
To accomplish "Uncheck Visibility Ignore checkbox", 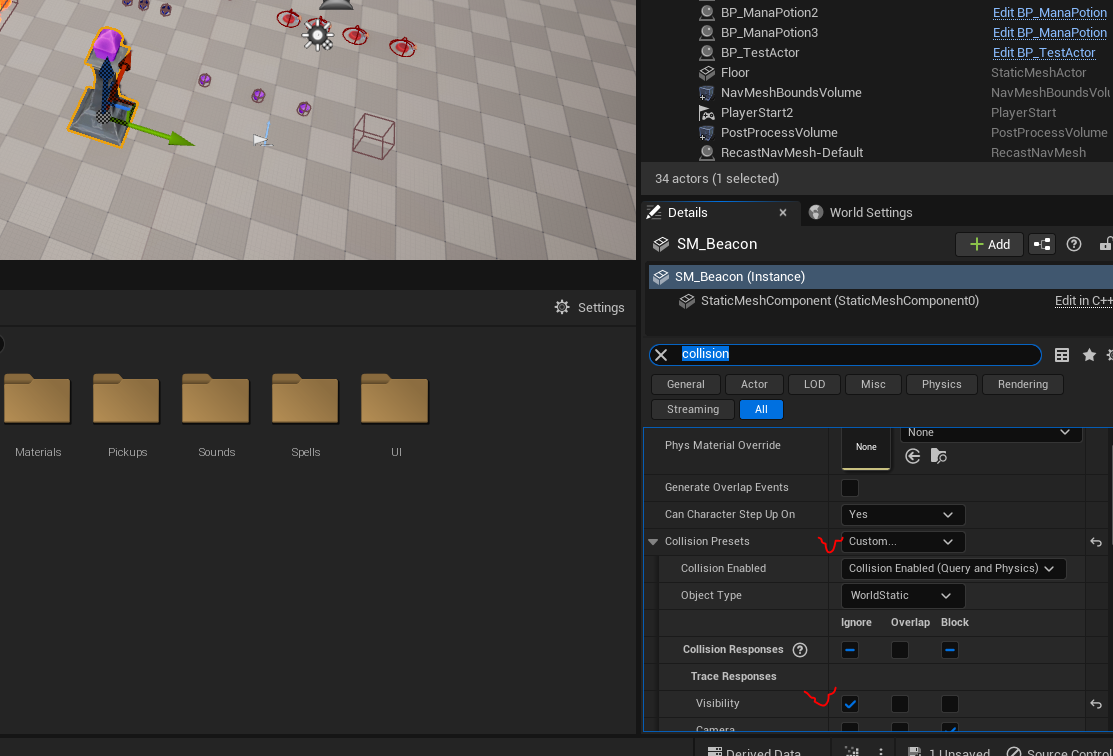I will tap(850, 703).
